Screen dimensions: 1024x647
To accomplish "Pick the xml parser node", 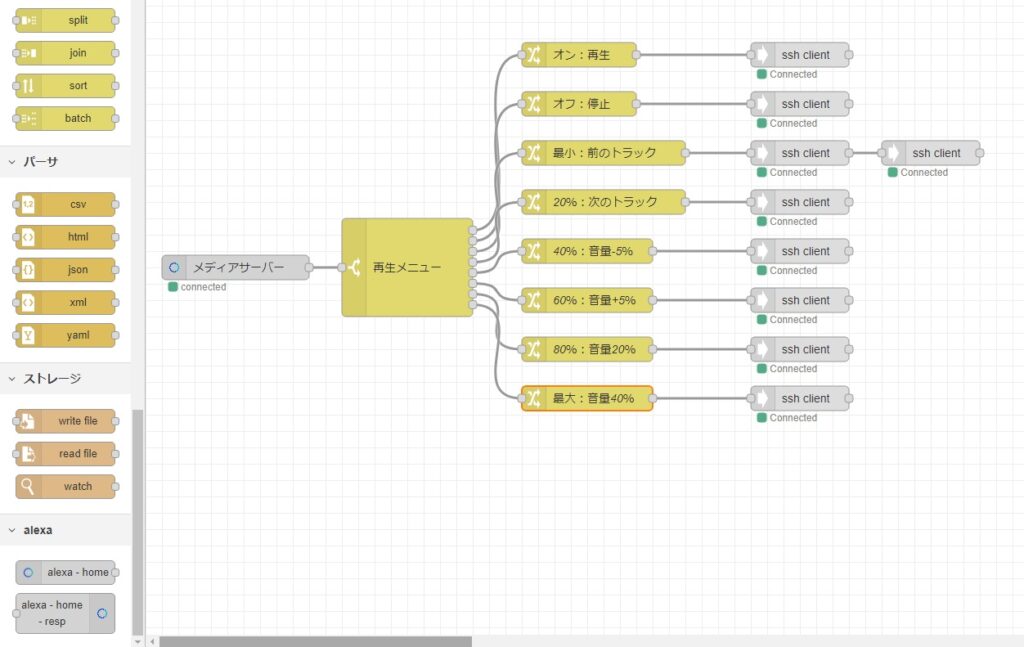I will [x=65, y=302].
